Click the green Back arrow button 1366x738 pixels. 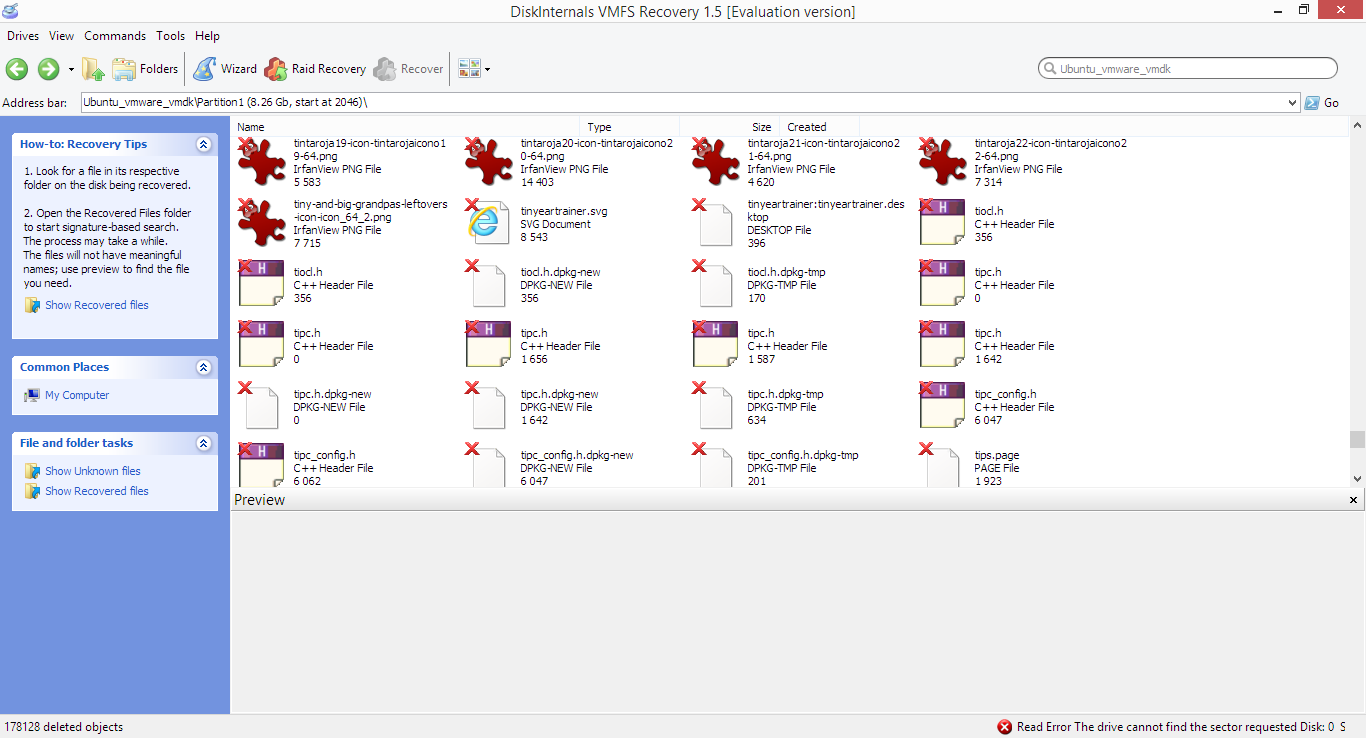[x=16, y=69]
